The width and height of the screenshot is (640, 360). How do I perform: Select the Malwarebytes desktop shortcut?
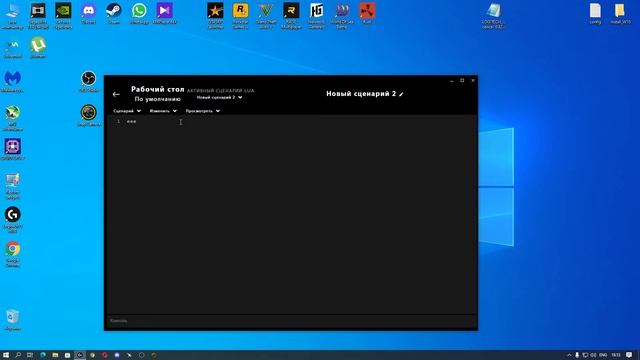click(12, 82)
